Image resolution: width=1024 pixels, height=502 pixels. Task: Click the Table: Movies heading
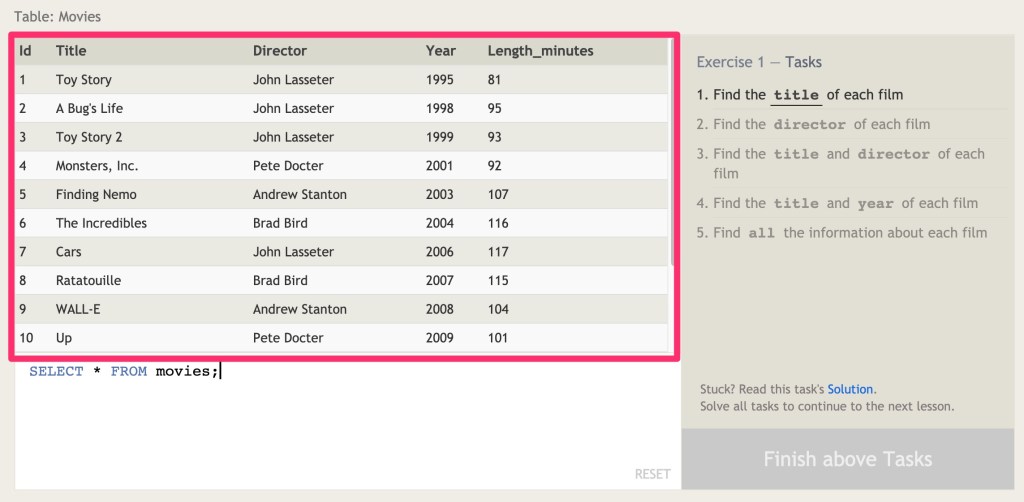57,16
